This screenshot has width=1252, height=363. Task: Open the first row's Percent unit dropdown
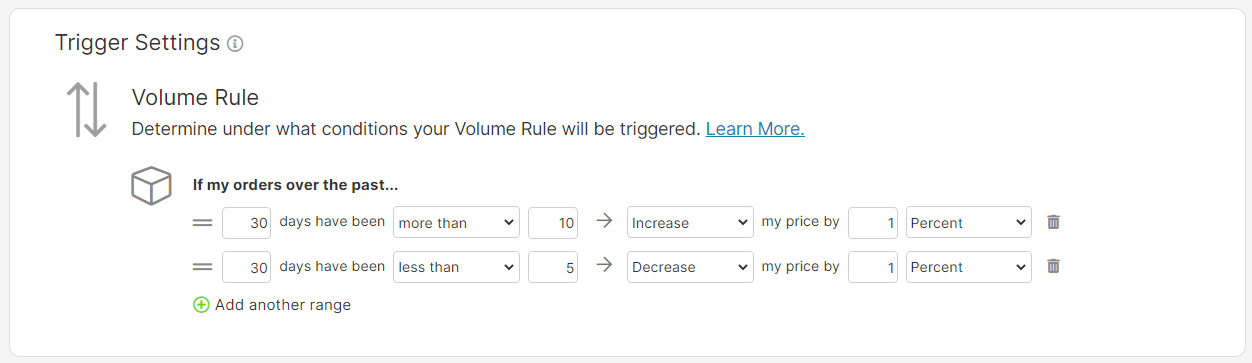pos(968,223)
